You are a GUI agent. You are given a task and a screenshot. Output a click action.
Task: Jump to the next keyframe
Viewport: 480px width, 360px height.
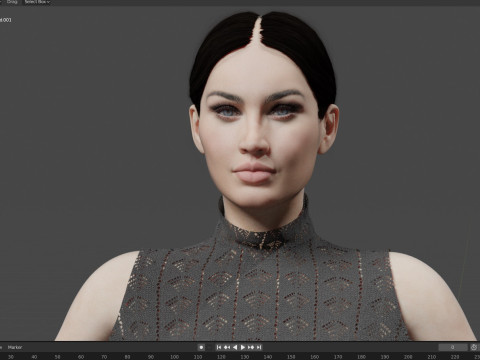click(251, 347)
